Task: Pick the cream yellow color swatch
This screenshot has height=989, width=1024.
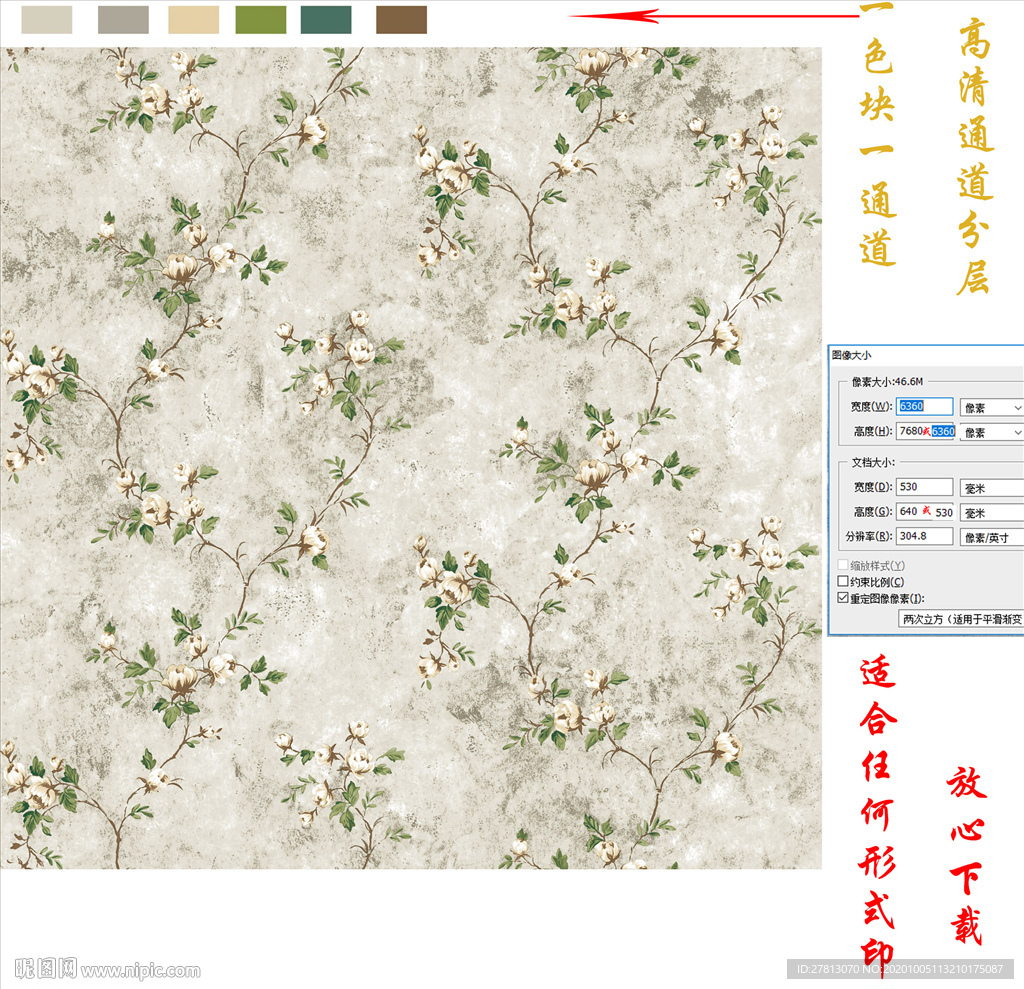Action: tap(193, 20)
